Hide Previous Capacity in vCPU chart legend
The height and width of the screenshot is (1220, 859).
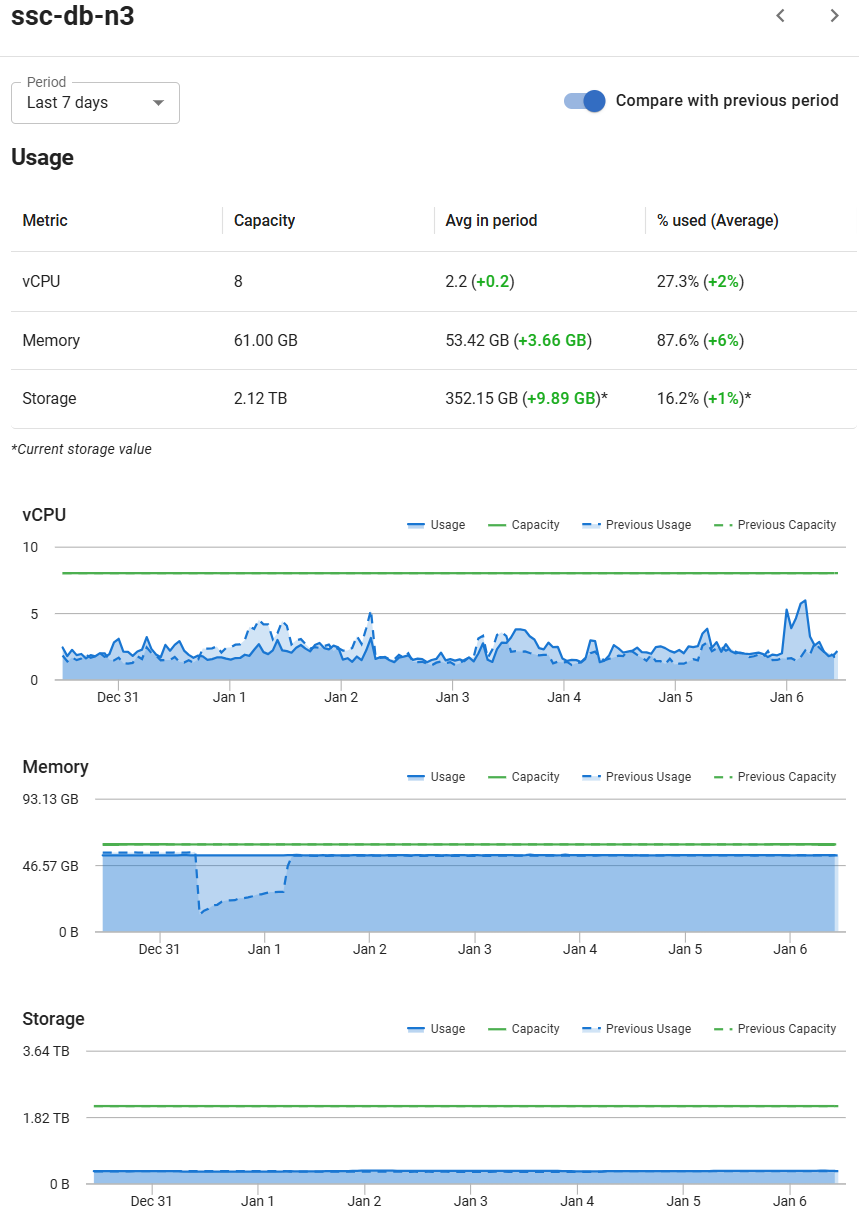[775, 525]
